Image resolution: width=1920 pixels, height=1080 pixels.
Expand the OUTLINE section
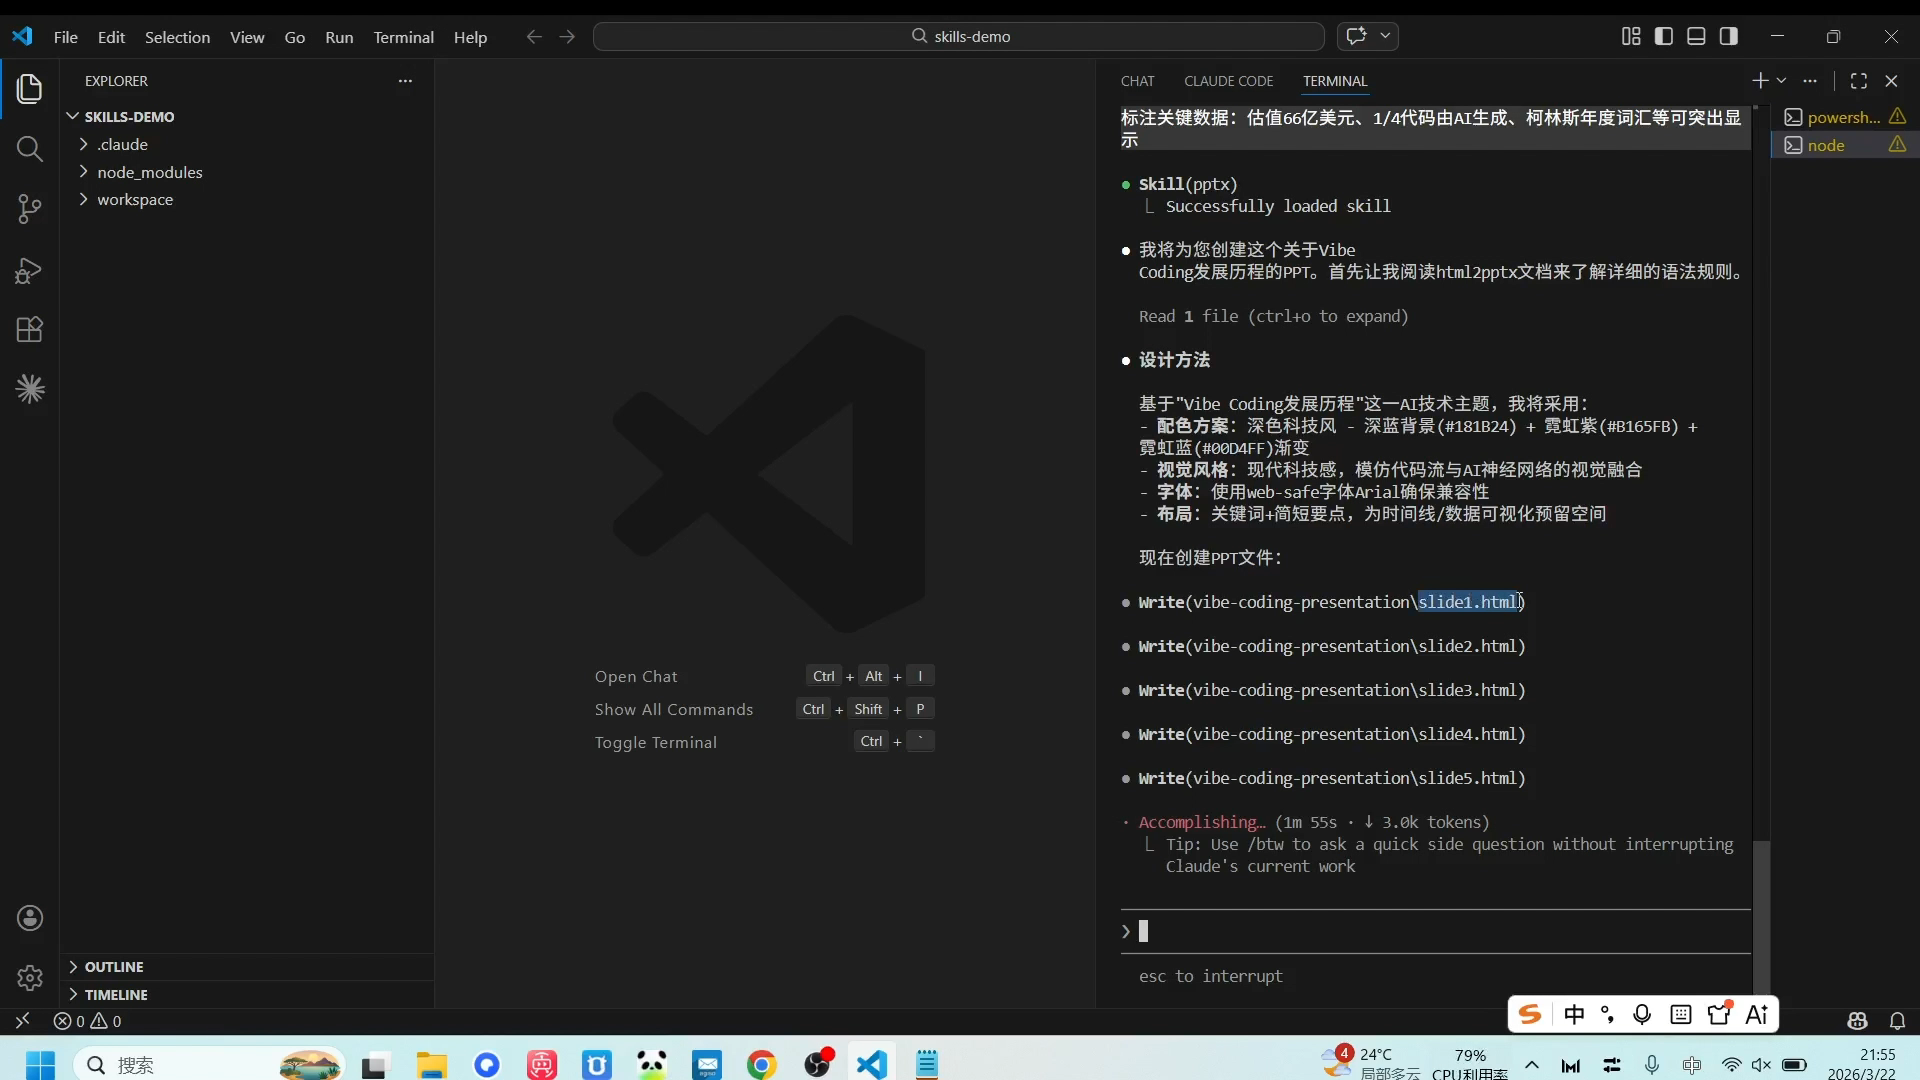pyautogui.click(x=113, y=967)
